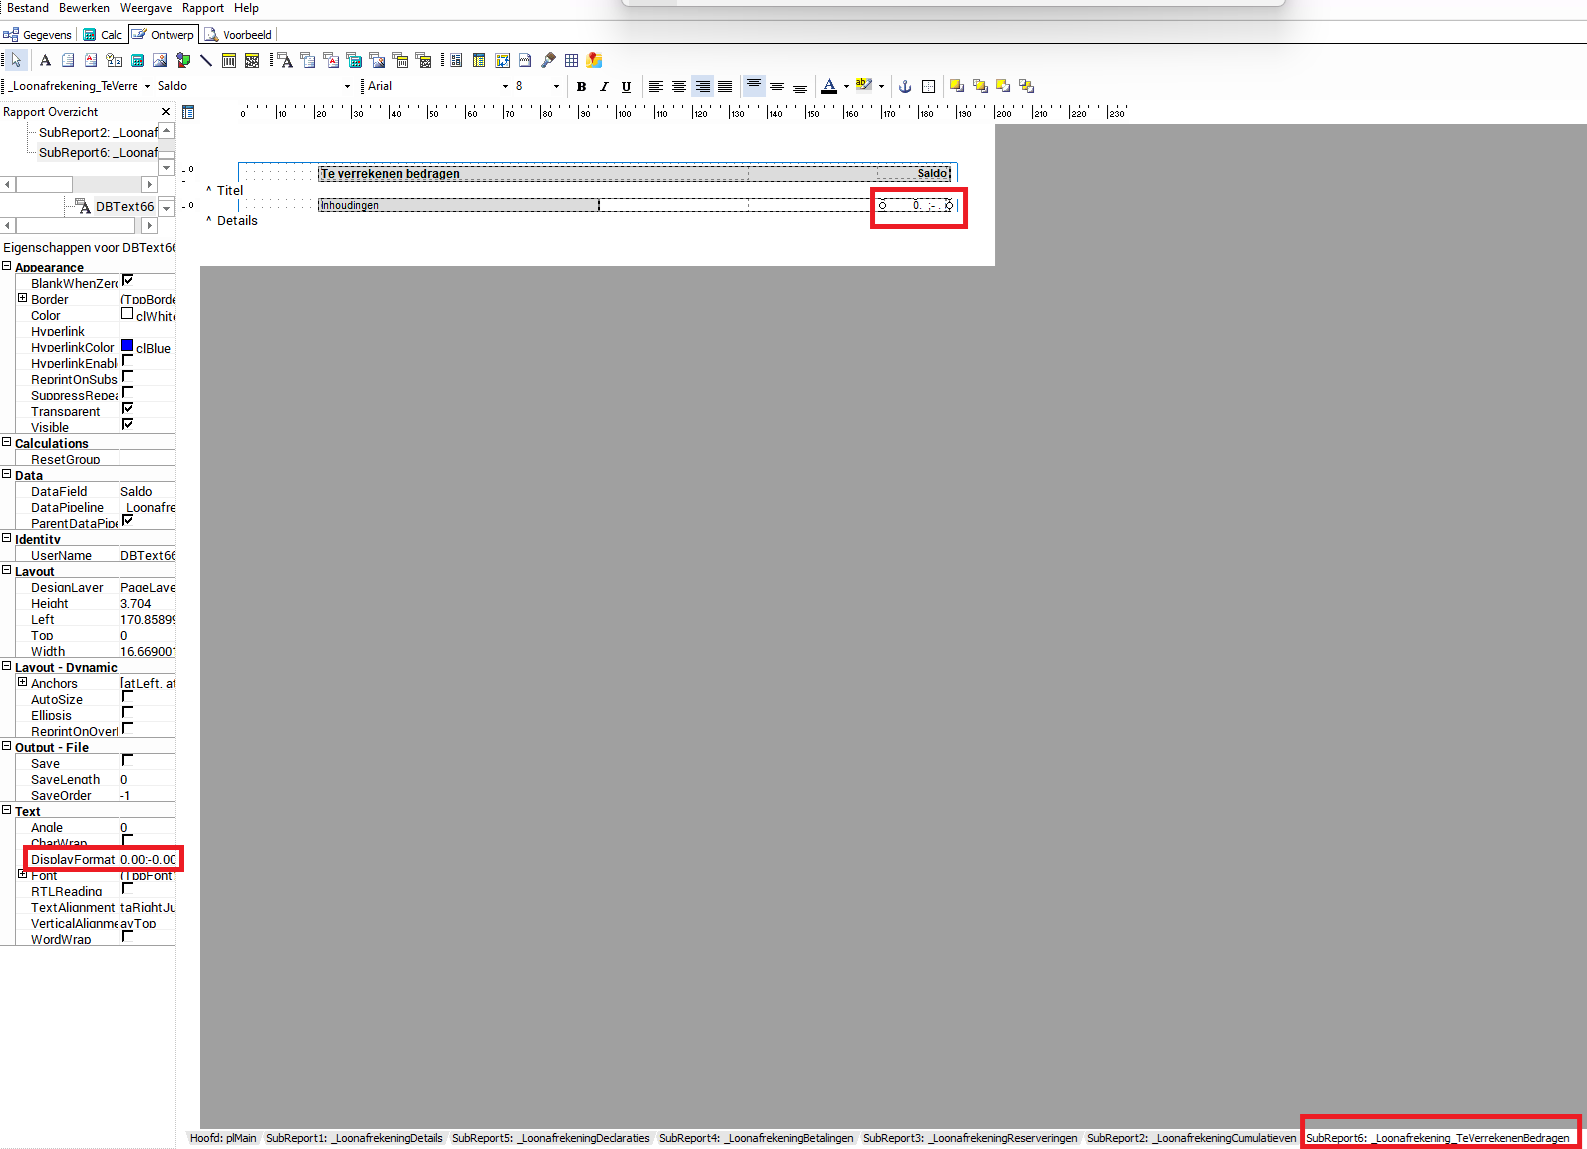
Task: Open the Arial font name dropdown
Action: point(505,87)
